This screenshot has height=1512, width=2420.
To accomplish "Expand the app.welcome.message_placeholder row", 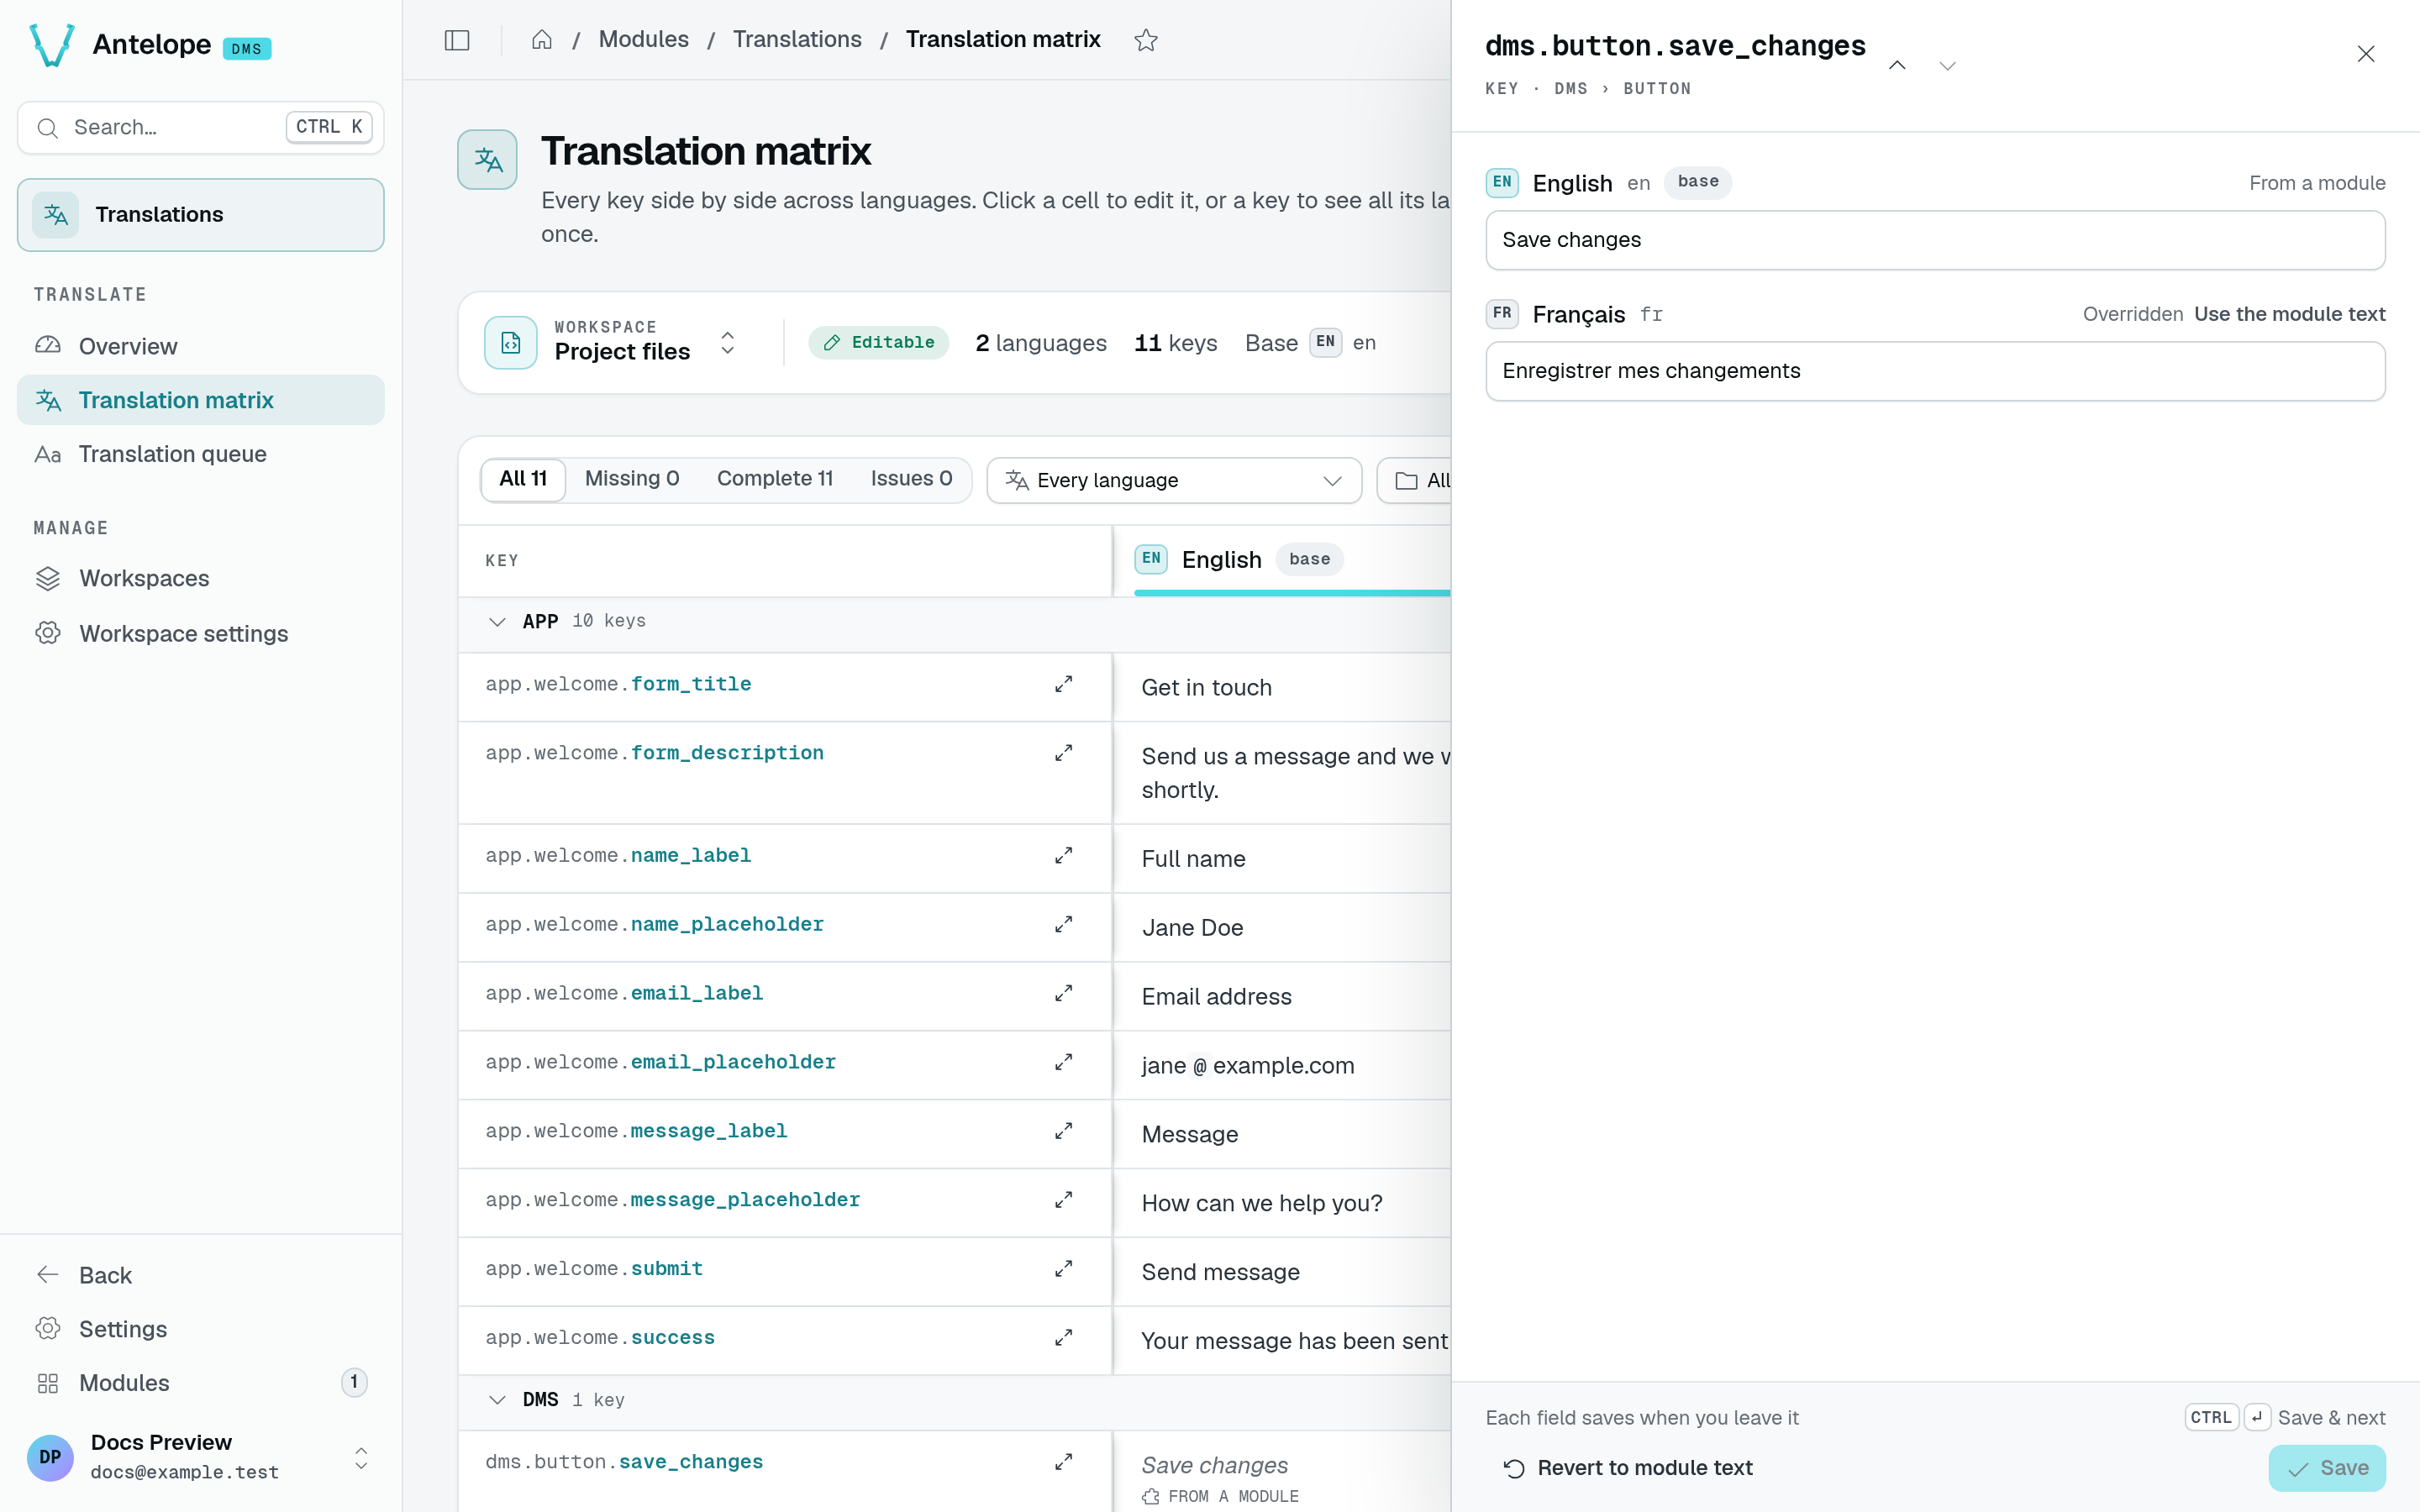I will 1063,1200.
